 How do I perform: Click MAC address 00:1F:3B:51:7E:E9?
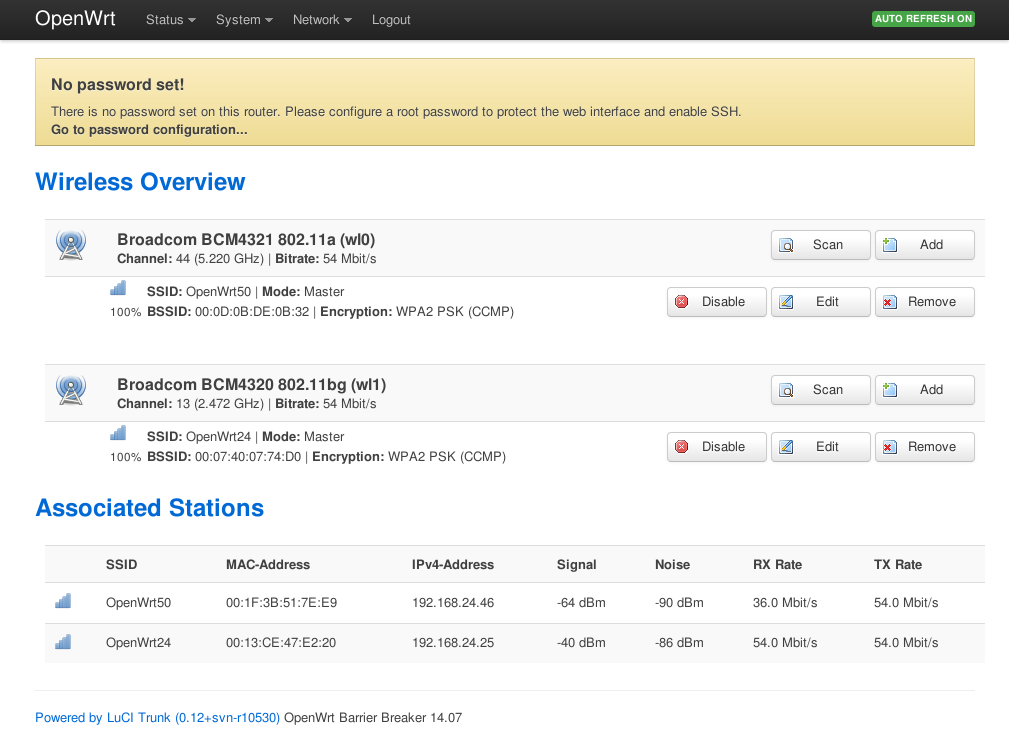coord(281,603)
